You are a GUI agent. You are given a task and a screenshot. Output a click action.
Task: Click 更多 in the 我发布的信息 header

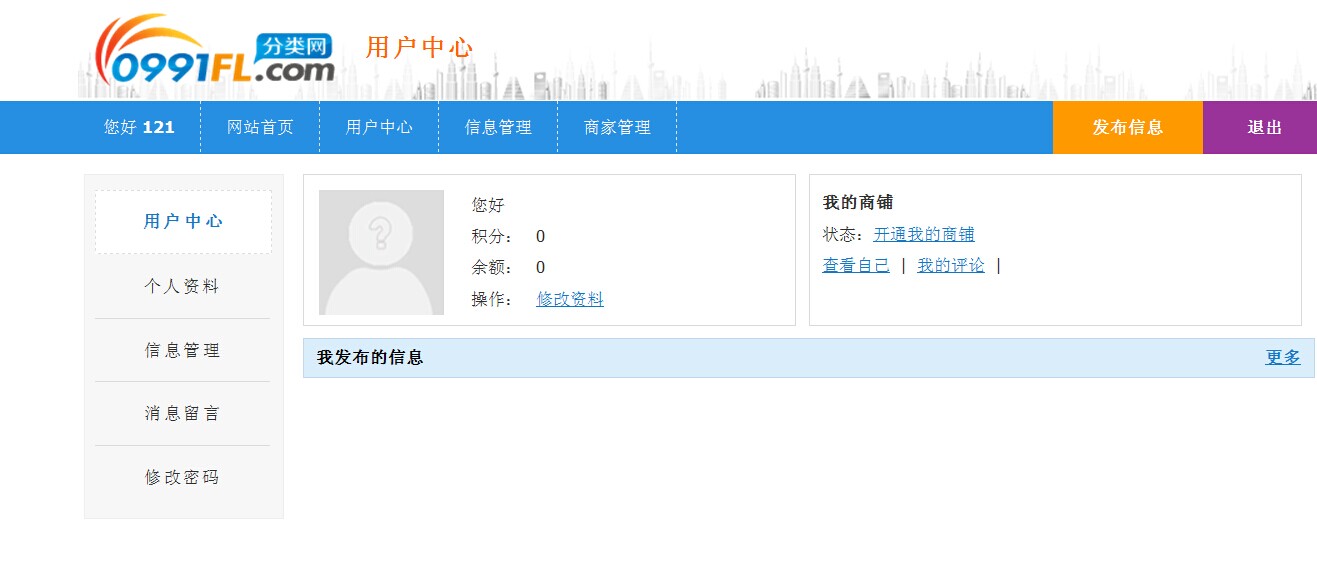point(1283,357)
